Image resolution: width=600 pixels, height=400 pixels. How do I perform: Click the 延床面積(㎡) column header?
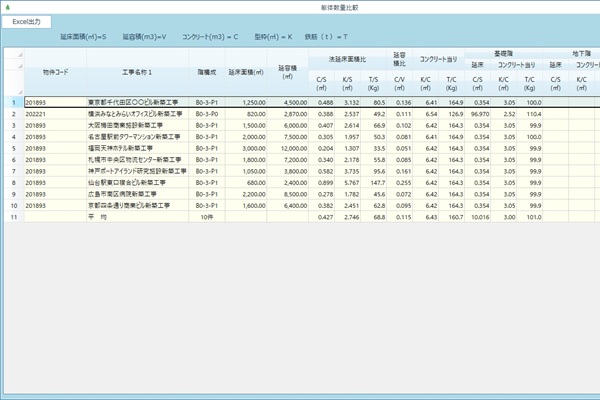pos(246,72)
